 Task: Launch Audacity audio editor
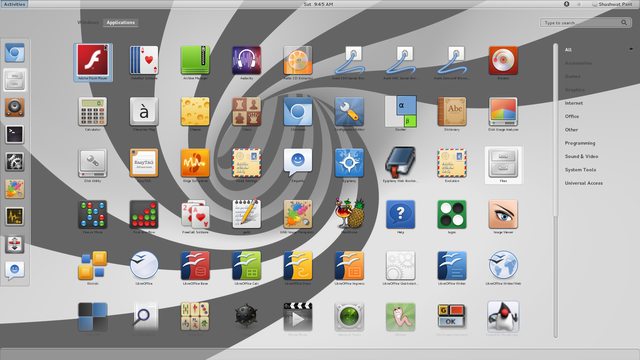[247, 60]
